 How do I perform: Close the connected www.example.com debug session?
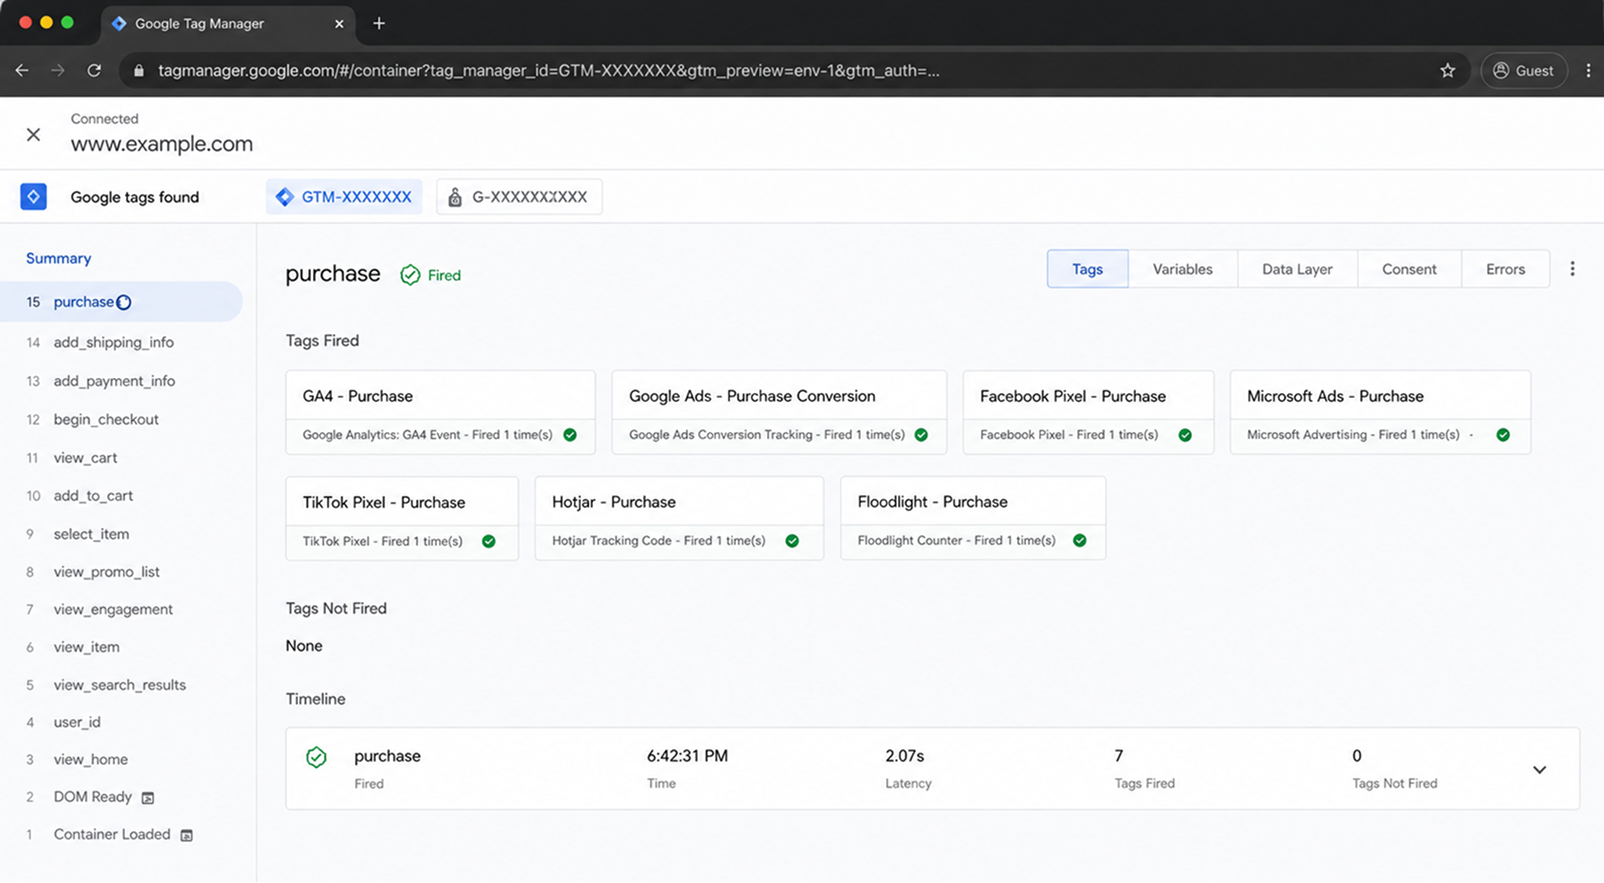pos(33,134)
